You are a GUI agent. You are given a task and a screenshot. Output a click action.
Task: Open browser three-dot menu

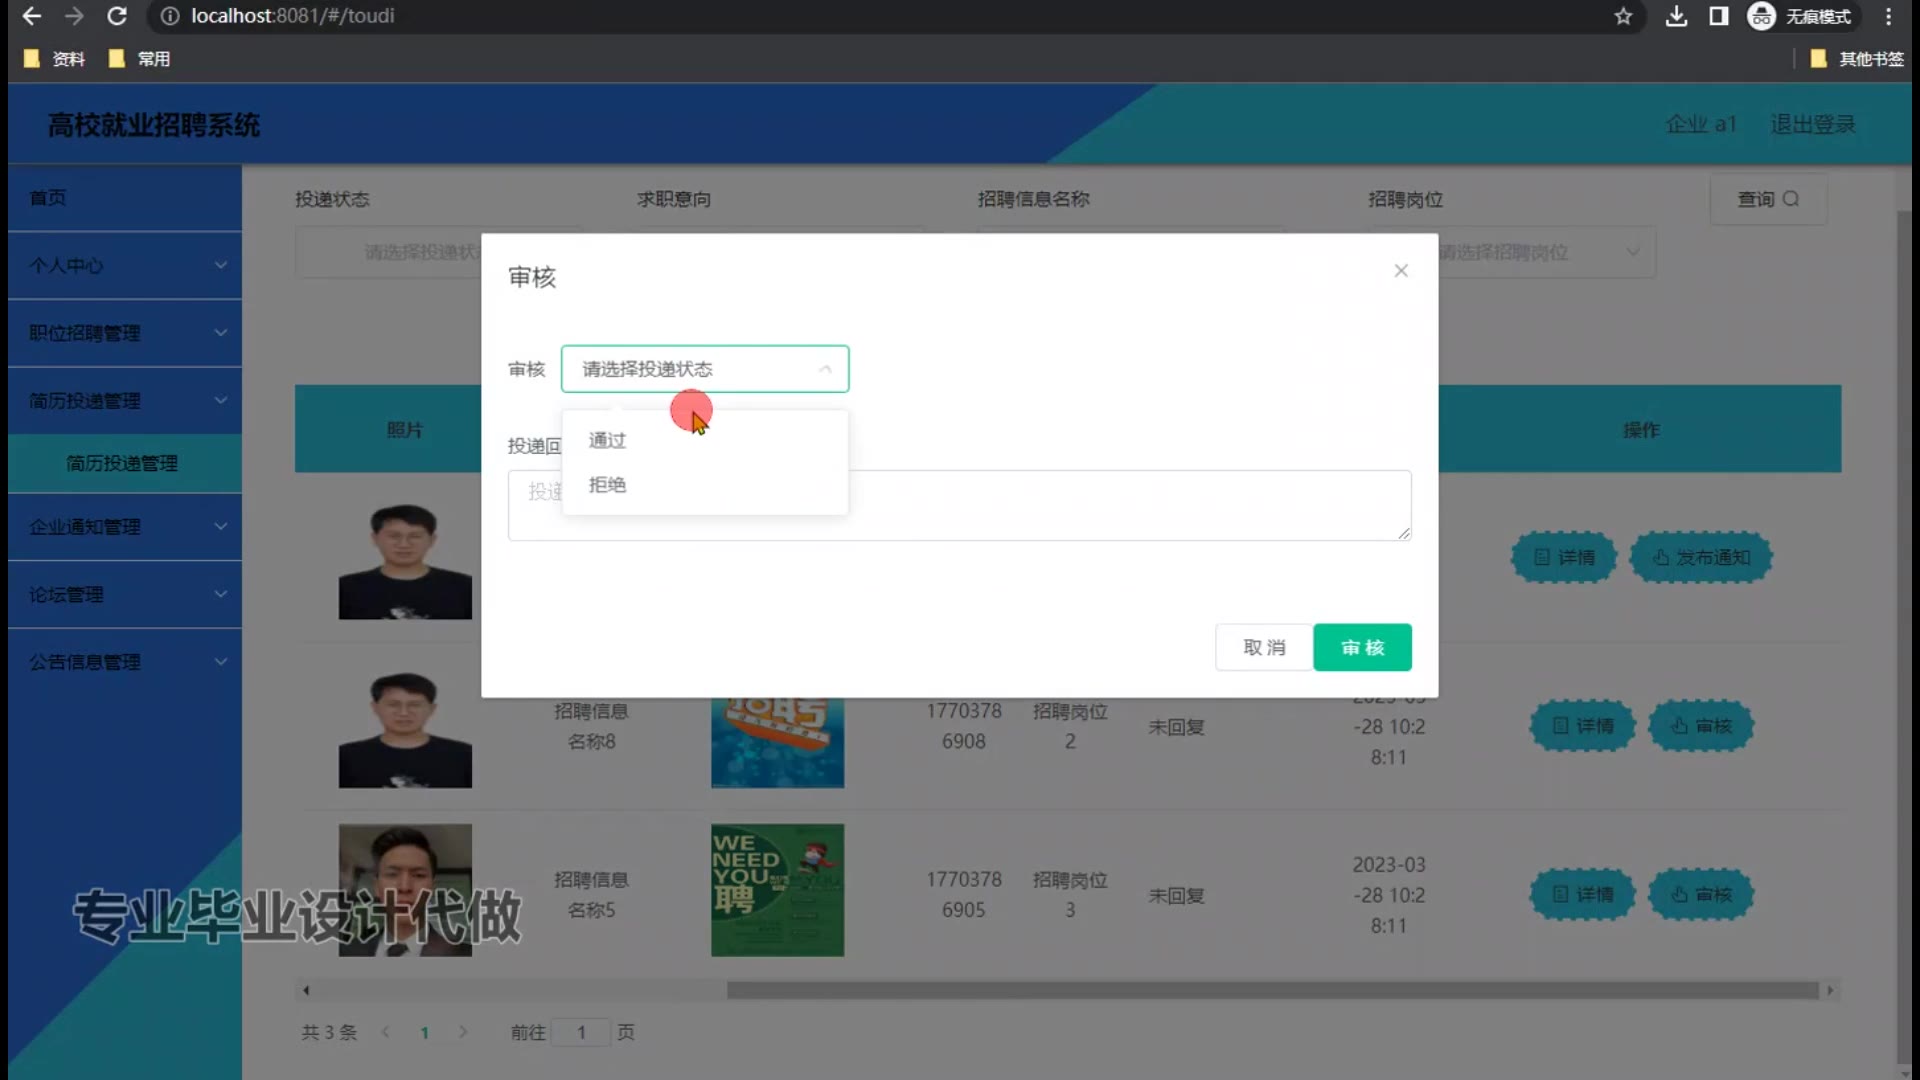click(1888, 16)
